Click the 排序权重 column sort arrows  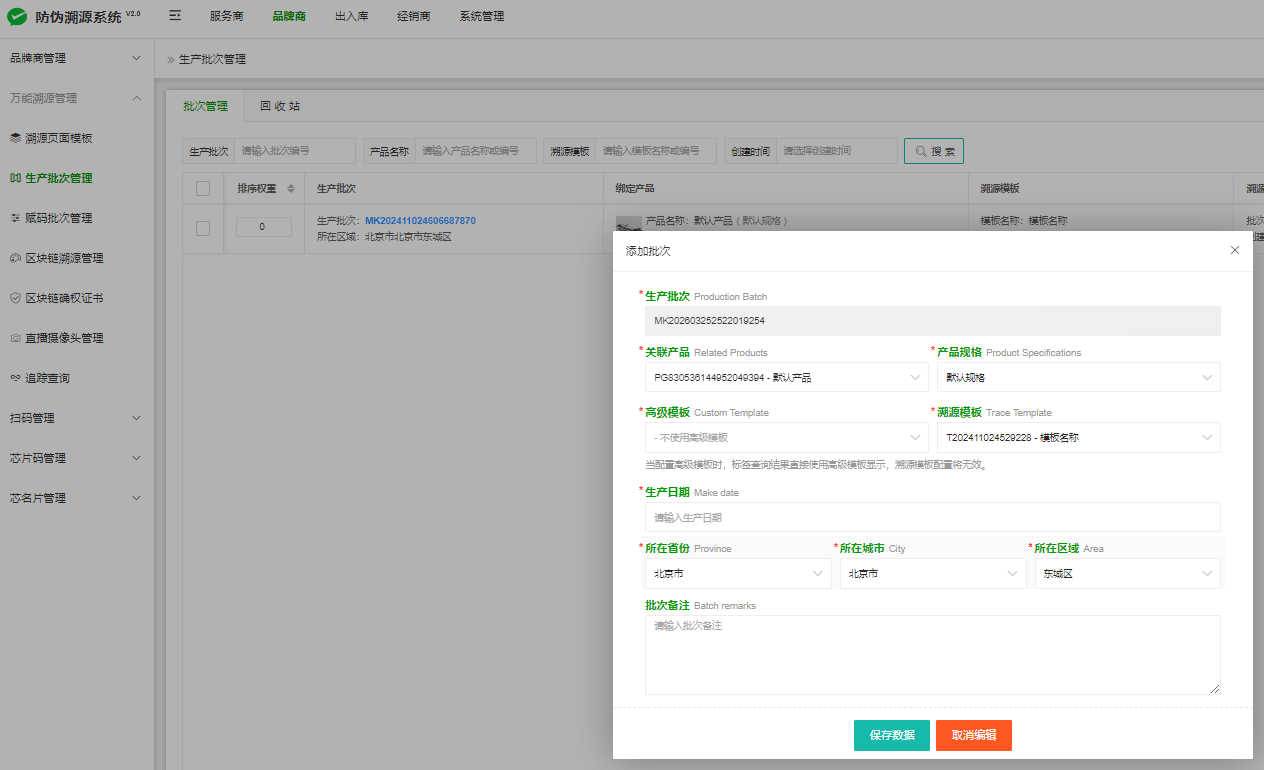tap(291, 188)
